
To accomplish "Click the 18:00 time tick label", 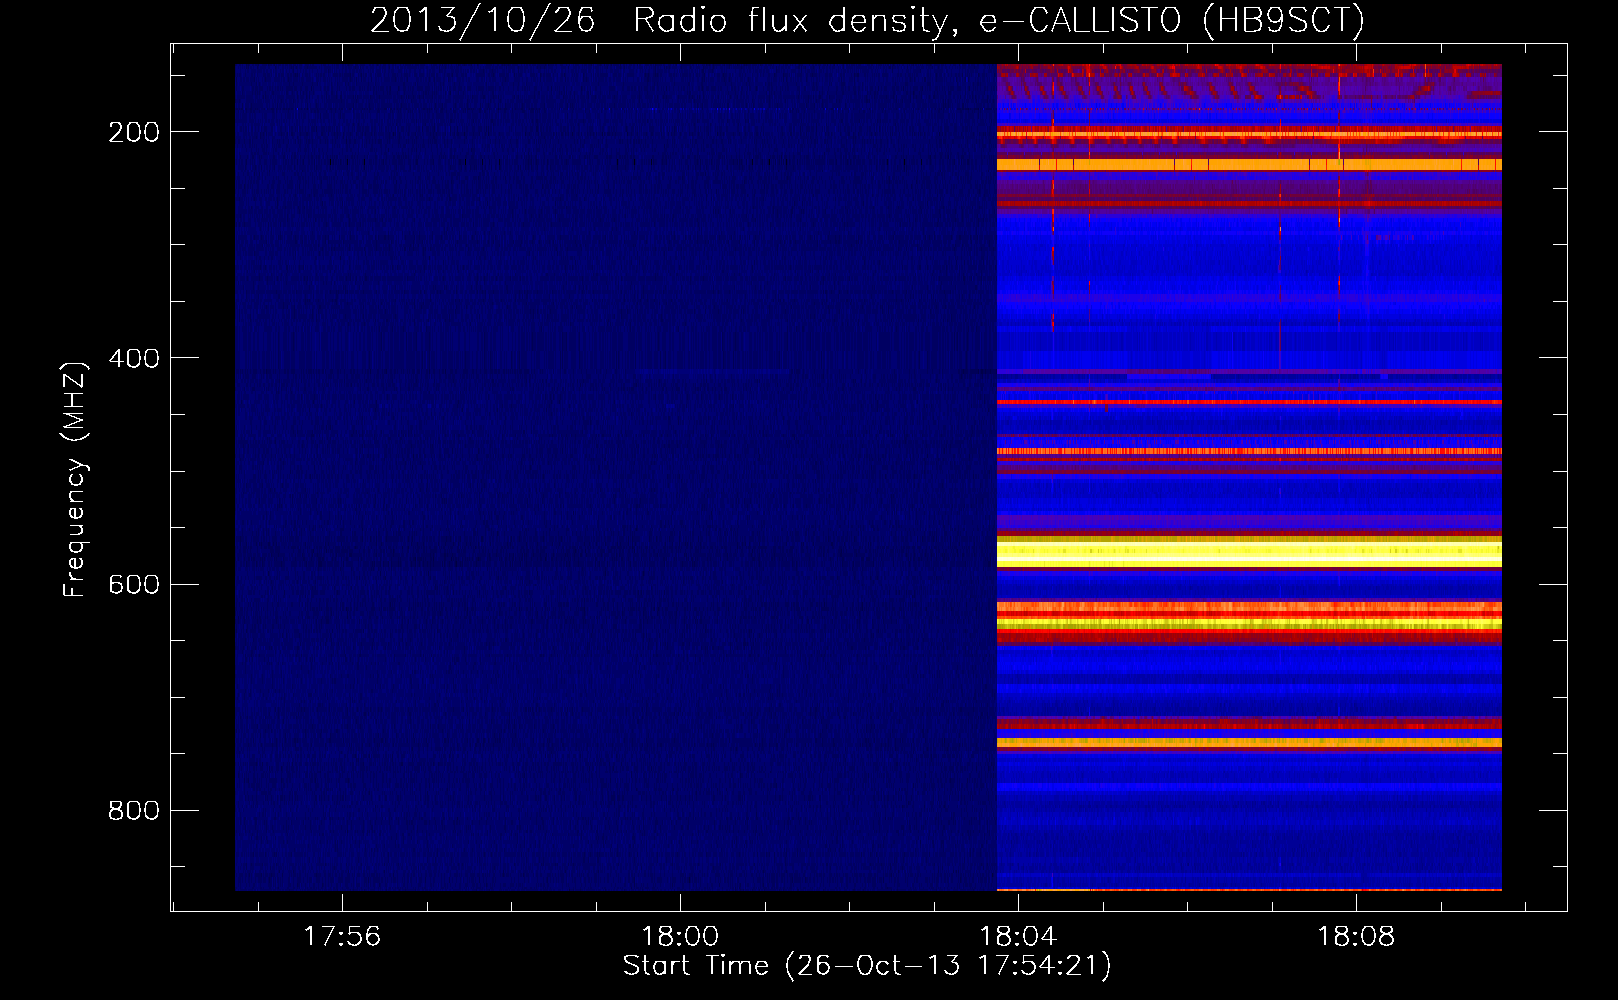I will 680,937.
